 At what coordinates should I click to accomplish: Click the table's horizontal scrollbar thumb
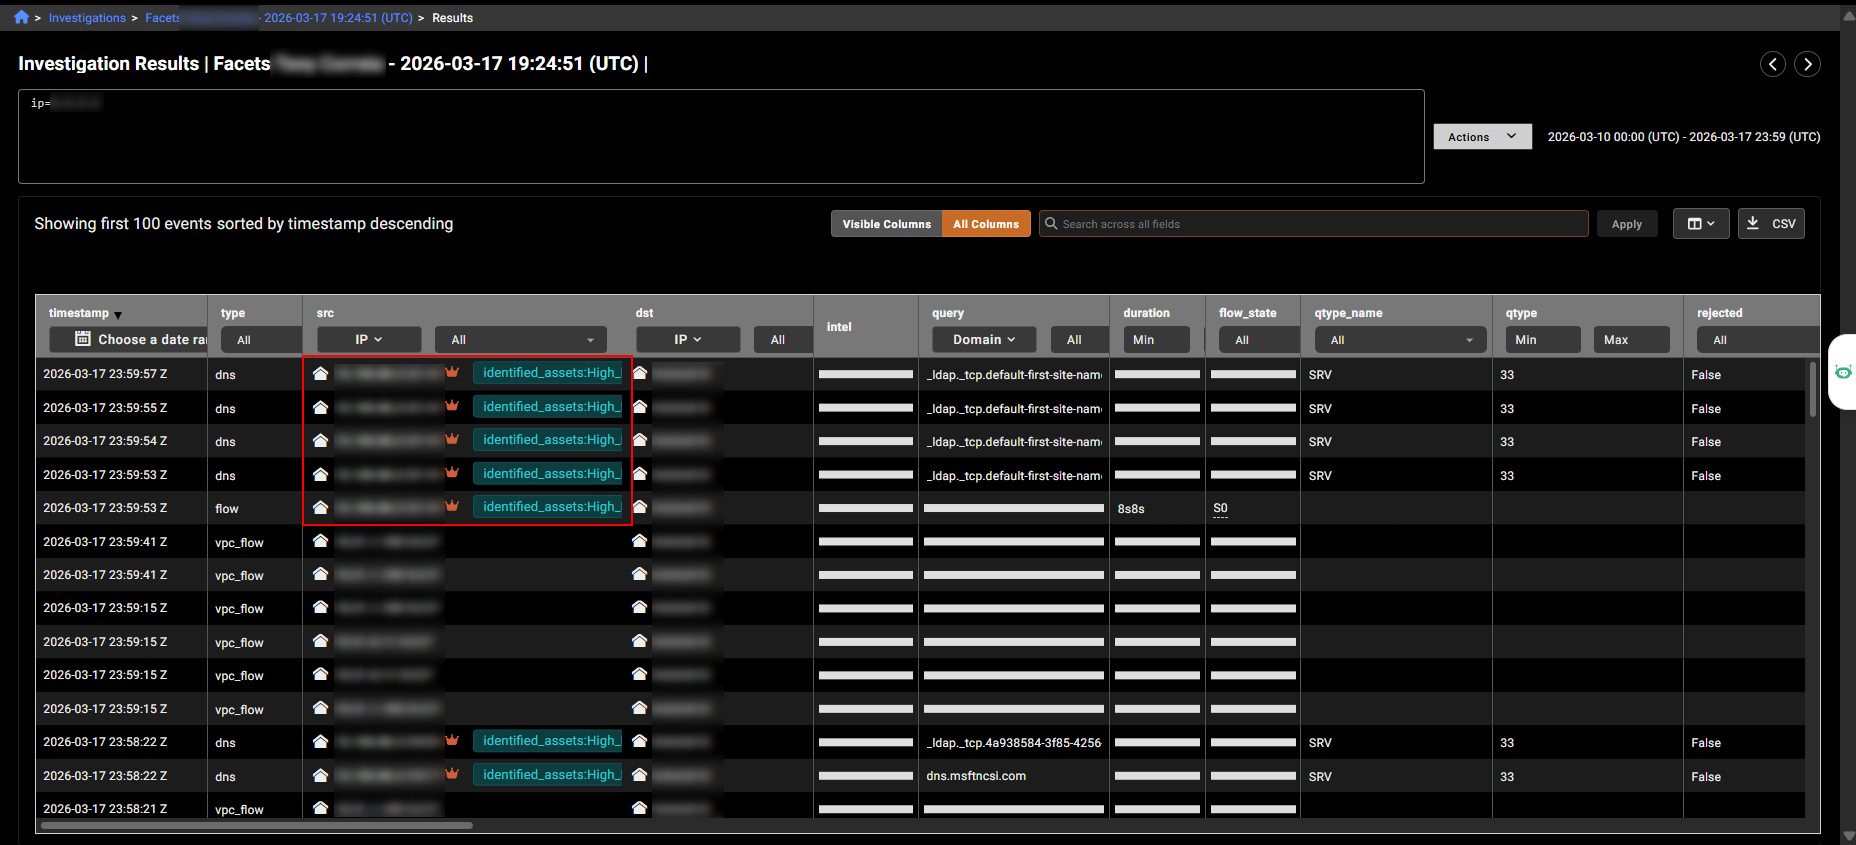pos(256,826)
